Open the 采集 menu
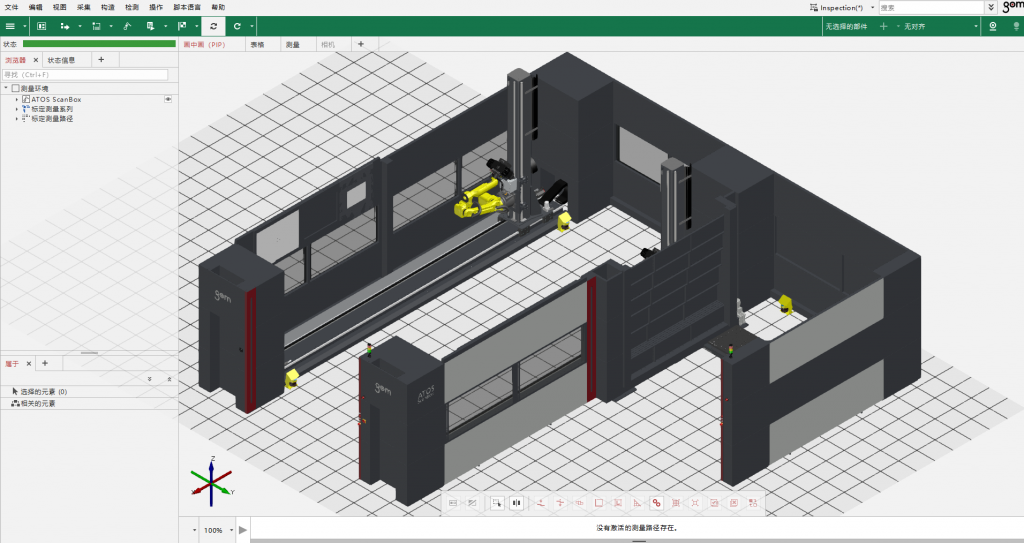 (x=83, y=7)
